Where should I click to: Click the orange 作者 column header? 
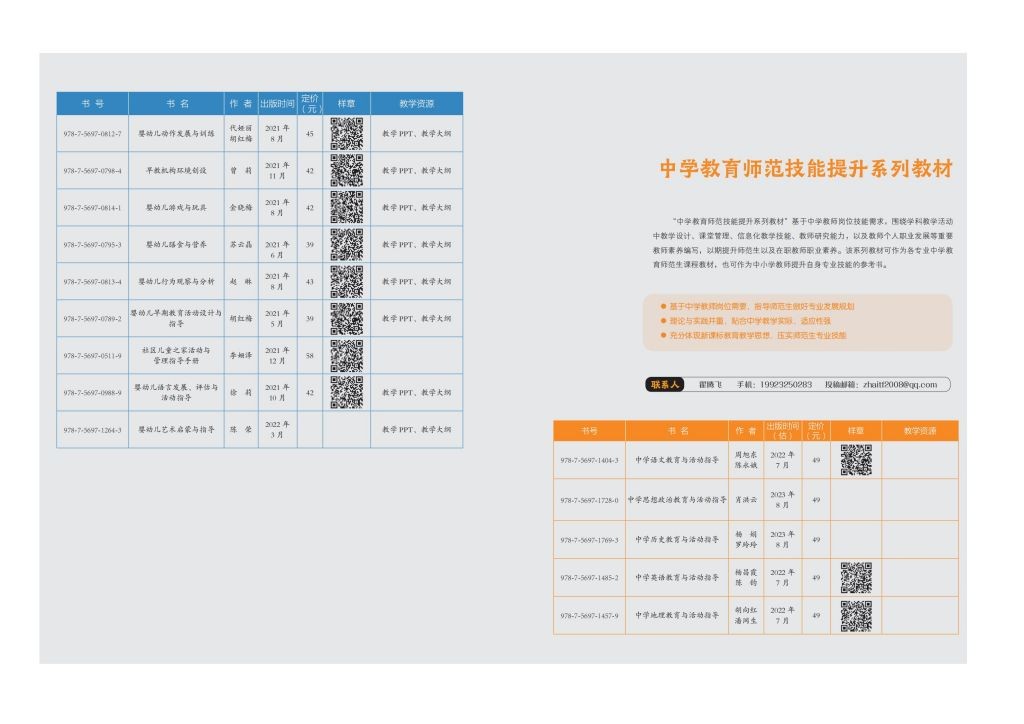(746, 431)
